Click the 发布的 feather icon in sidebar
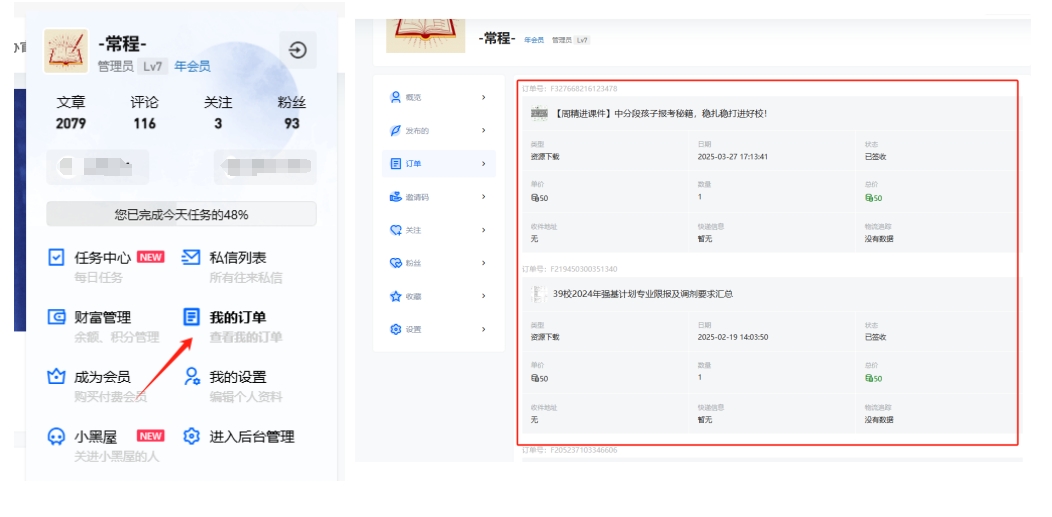 click(x=396, y=131)
